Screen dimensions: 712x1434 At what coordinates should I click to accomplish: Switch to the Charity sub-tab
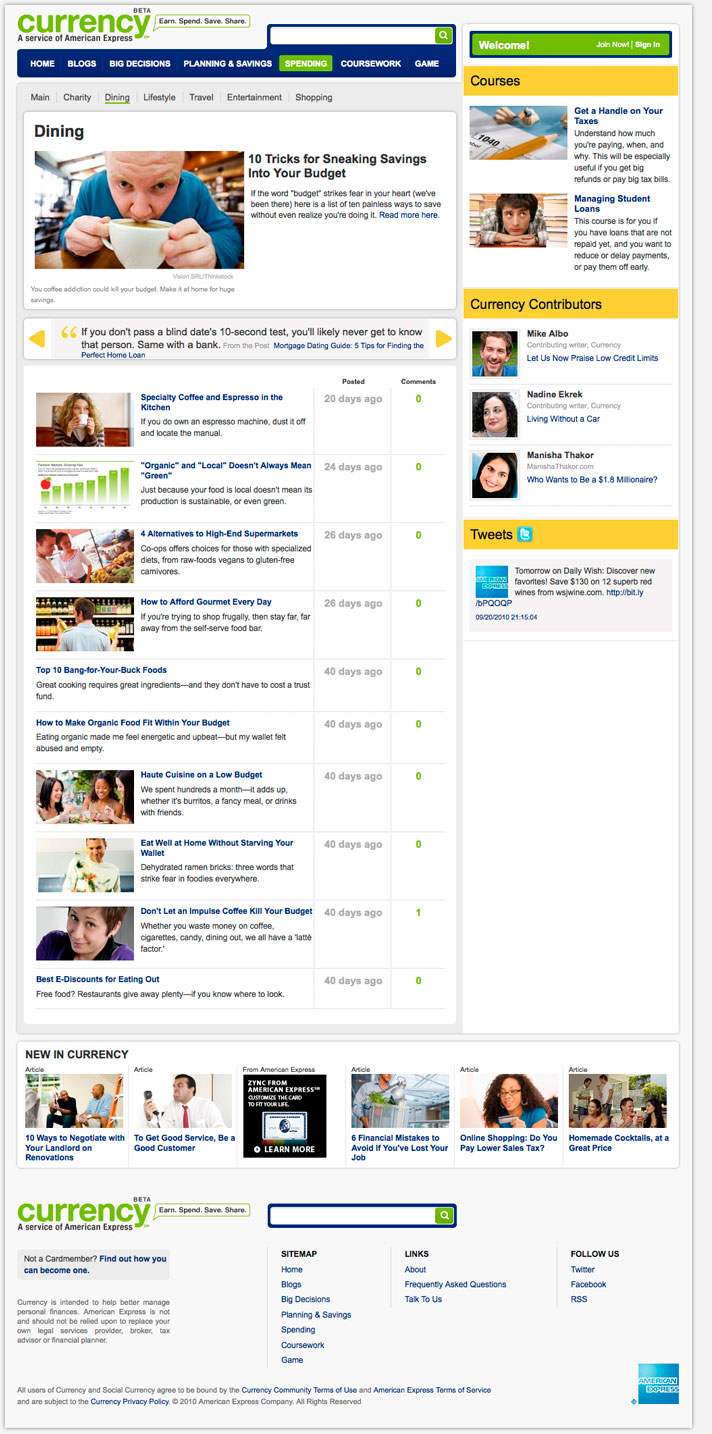(x=77, y=97)
